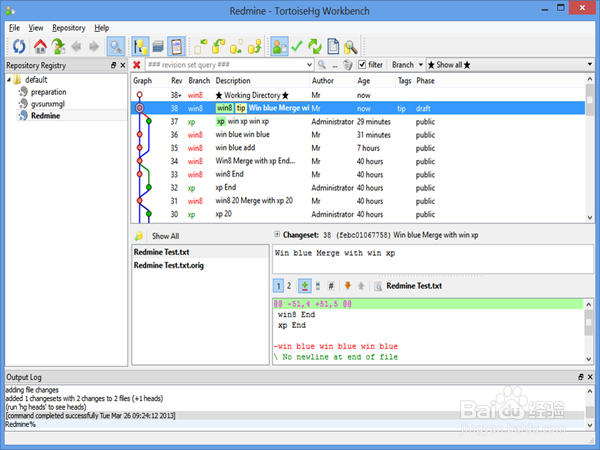Select revision 32 'xp End' row
The height and width of the screenshot is (450, 600).
pyautogui.click(x=358, y=188)
